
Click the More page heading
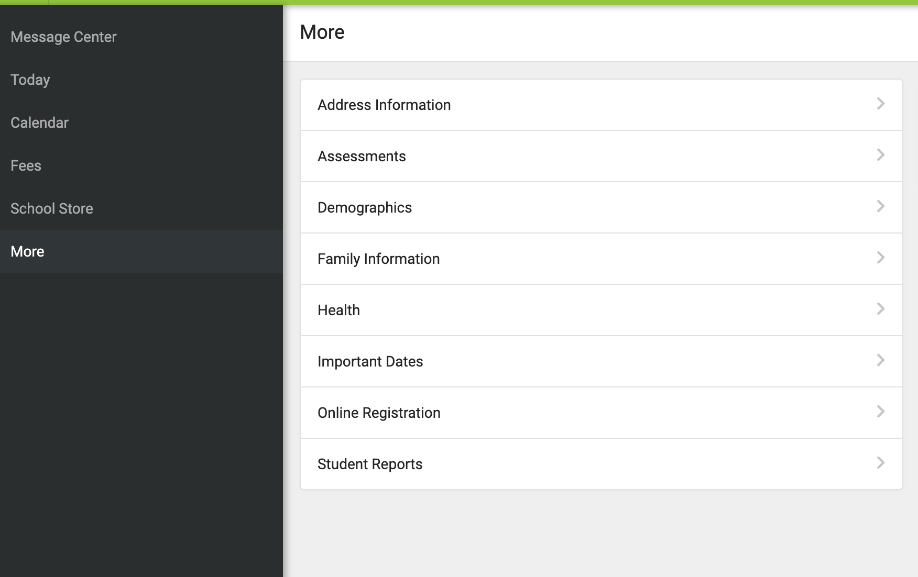click(x=322, y=32)
